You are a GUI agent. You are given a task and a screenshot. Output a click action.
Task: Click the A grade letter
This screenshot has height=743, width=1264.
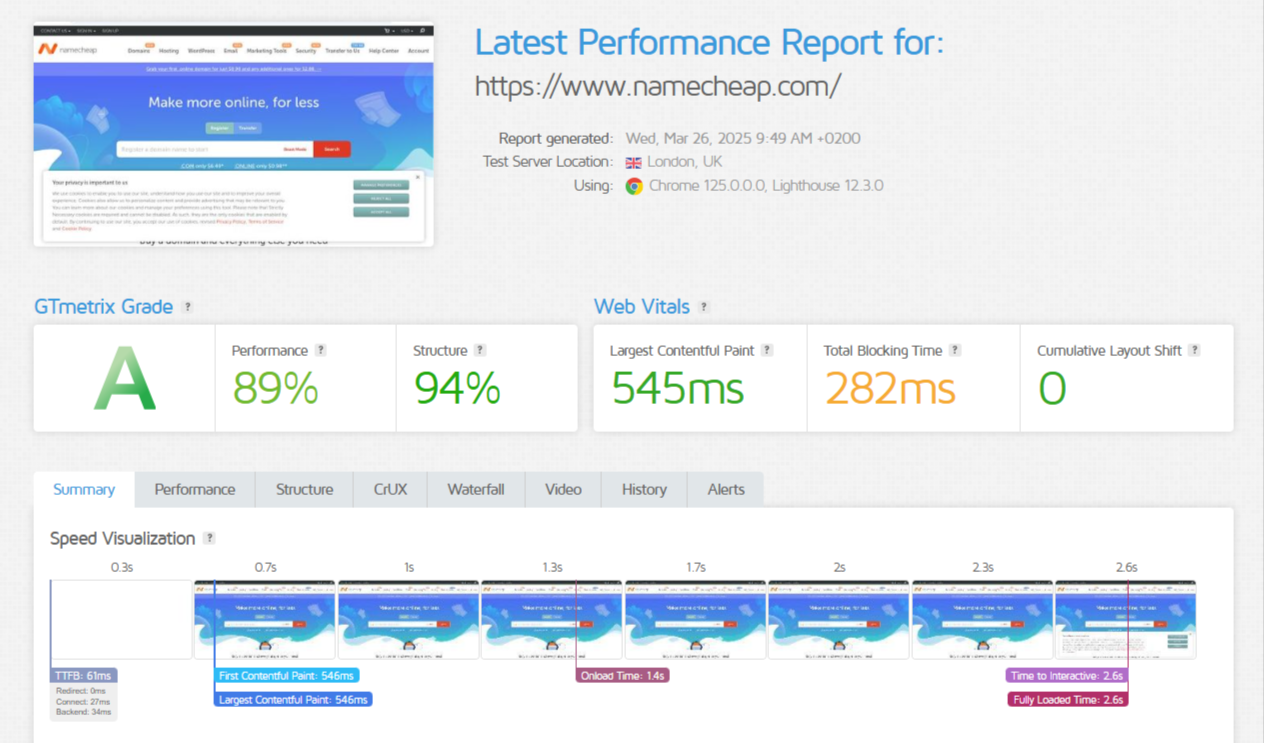click(x=125, y=378)
